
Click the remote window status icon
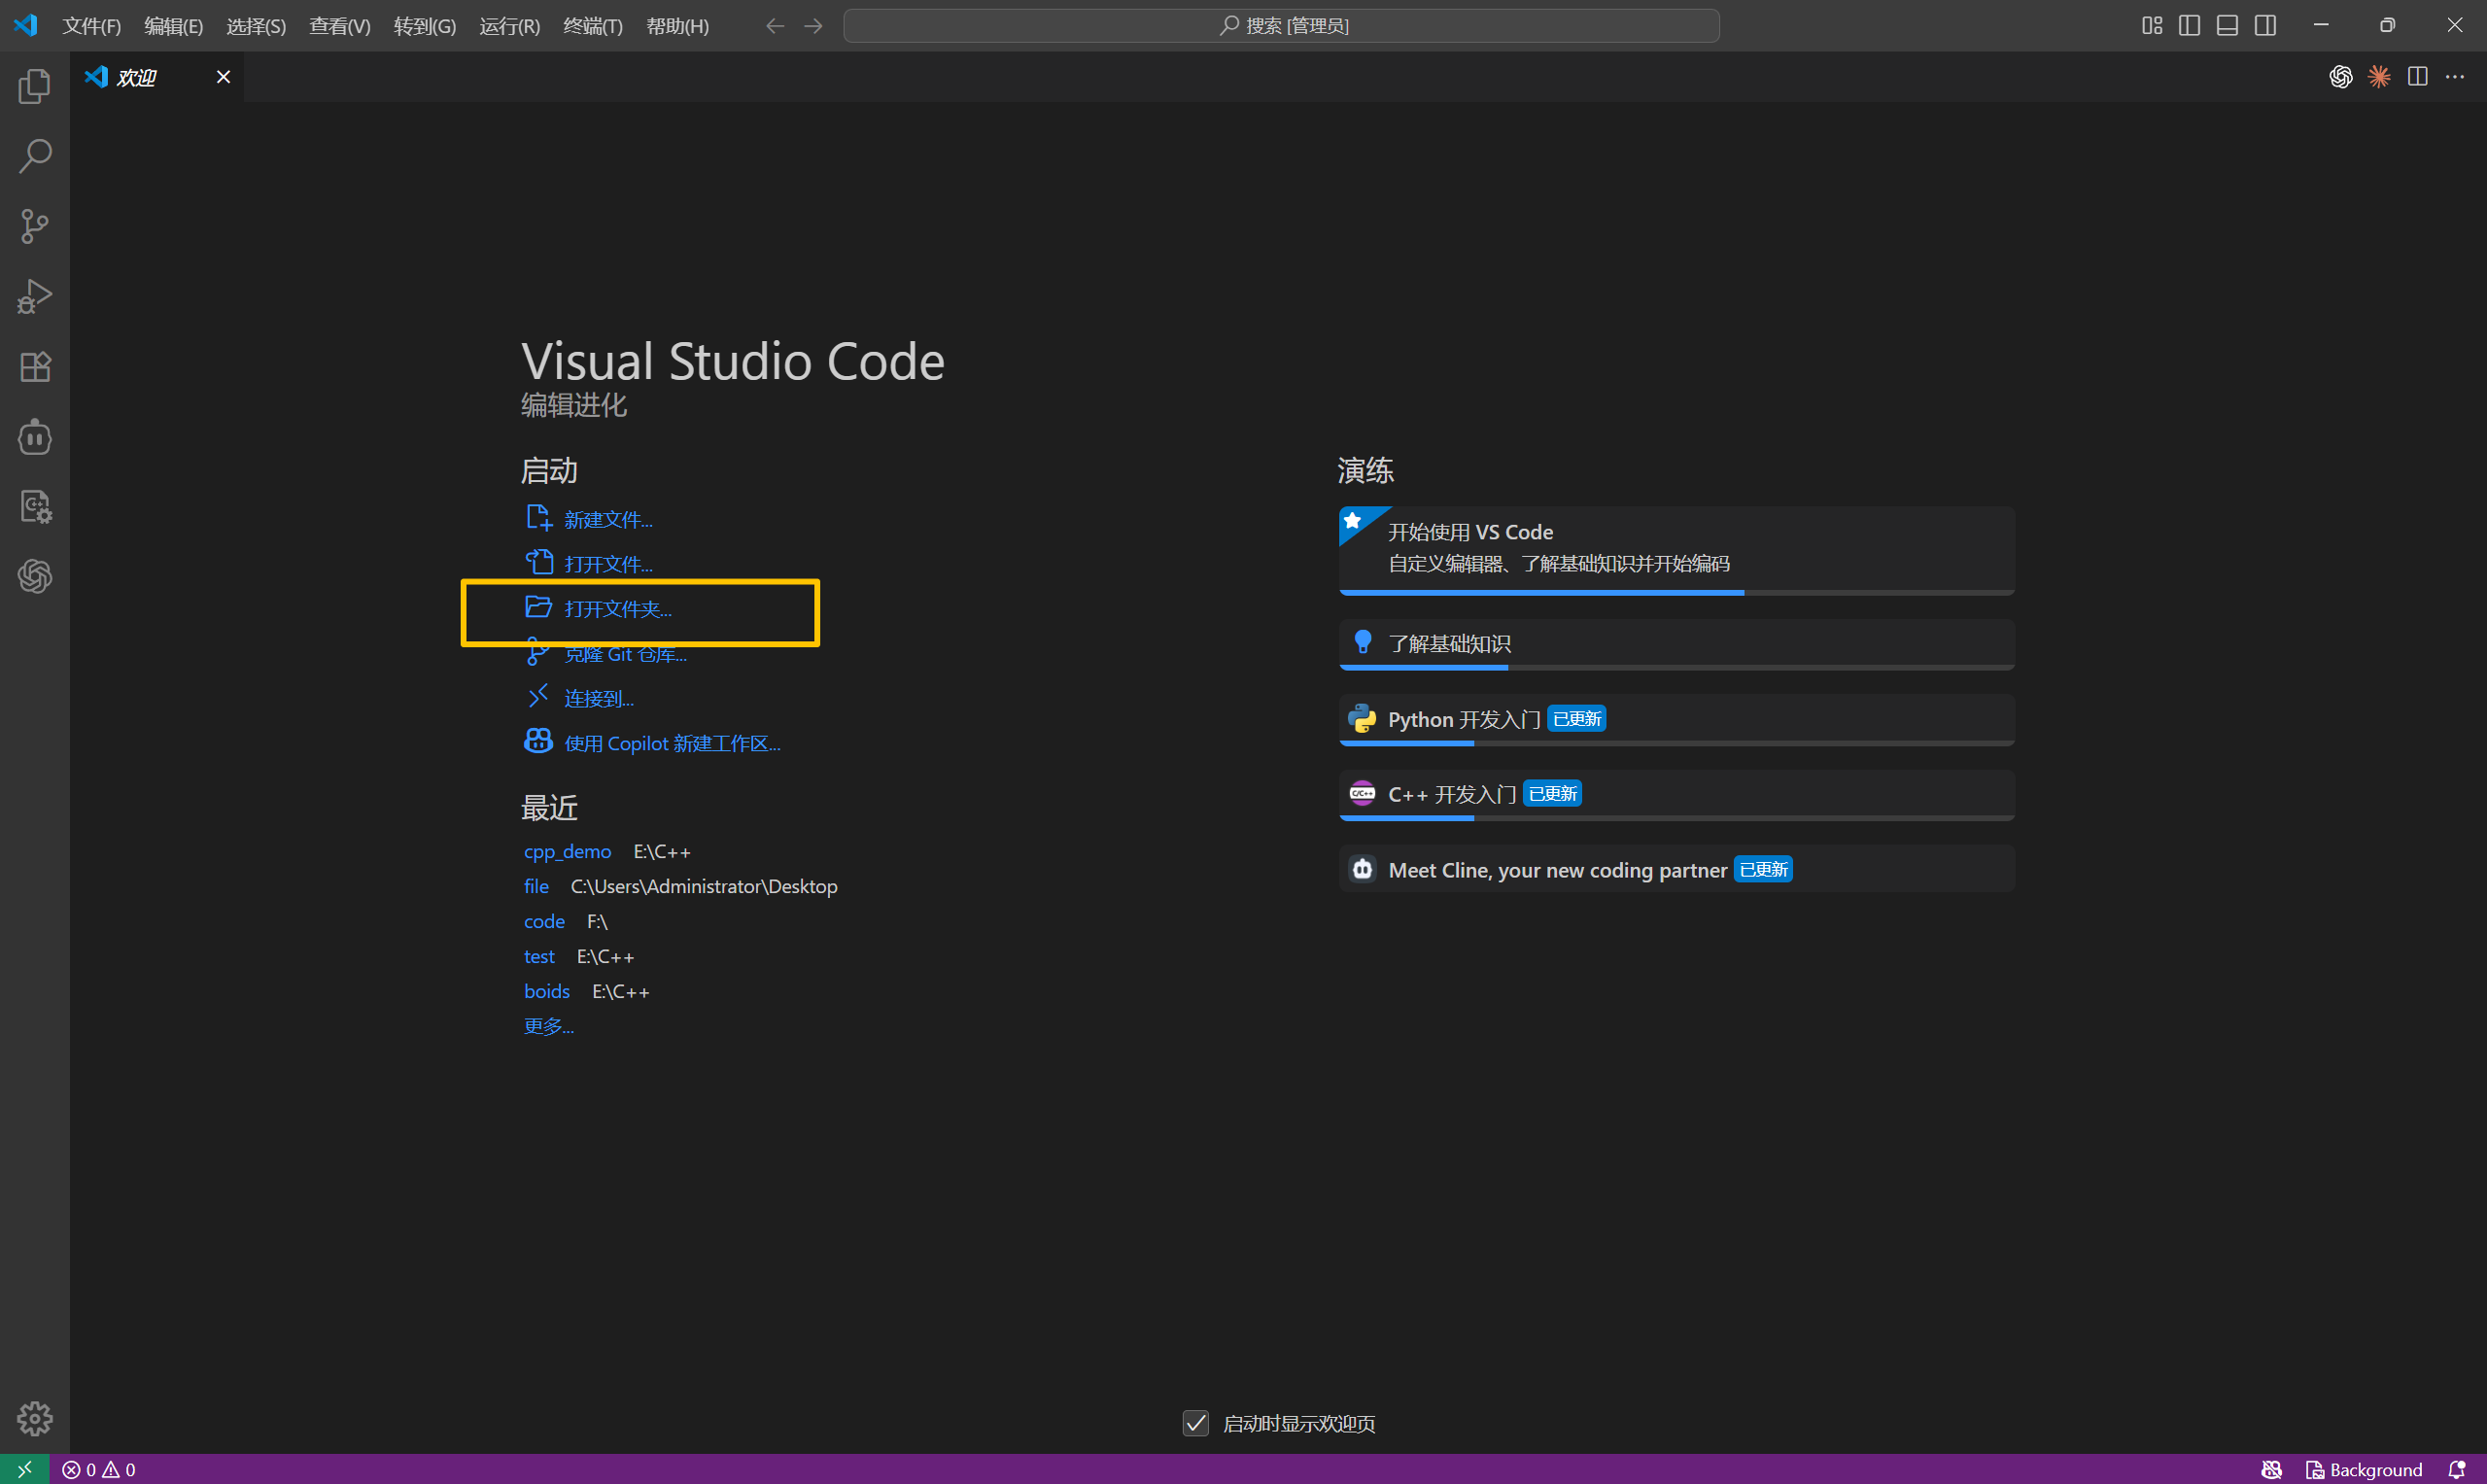tap(24, 1469)
